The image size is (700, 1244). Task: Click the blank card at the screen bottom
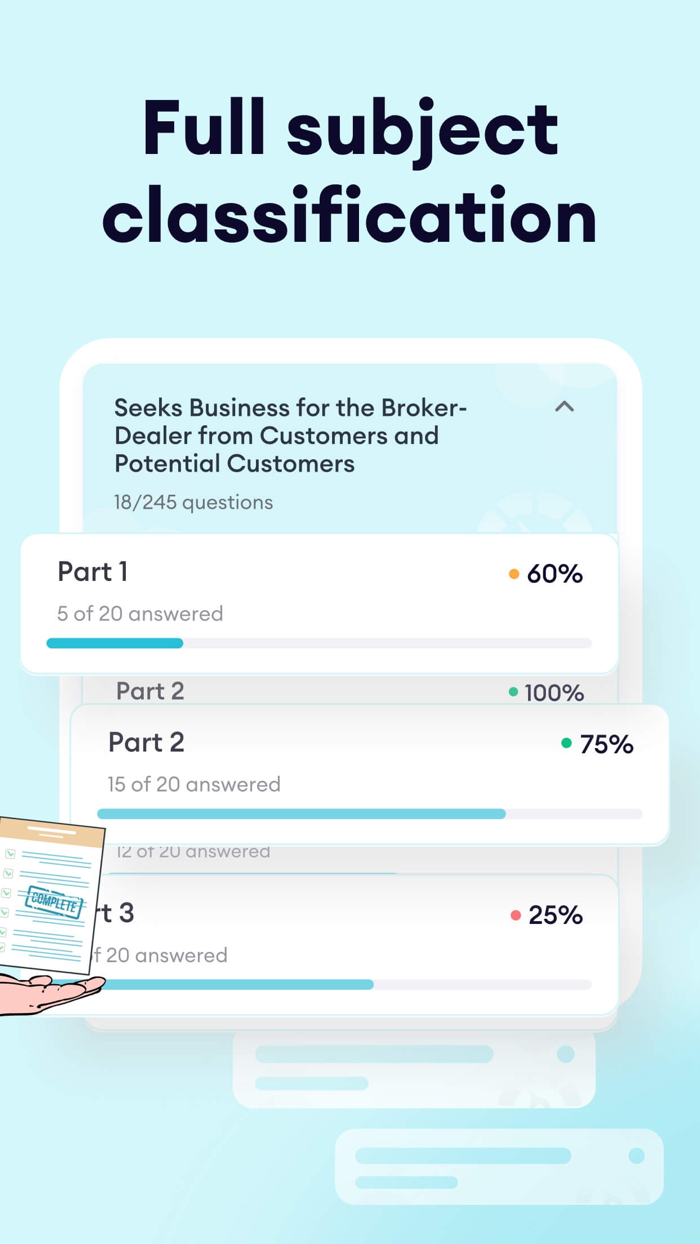pos(497,1166)
